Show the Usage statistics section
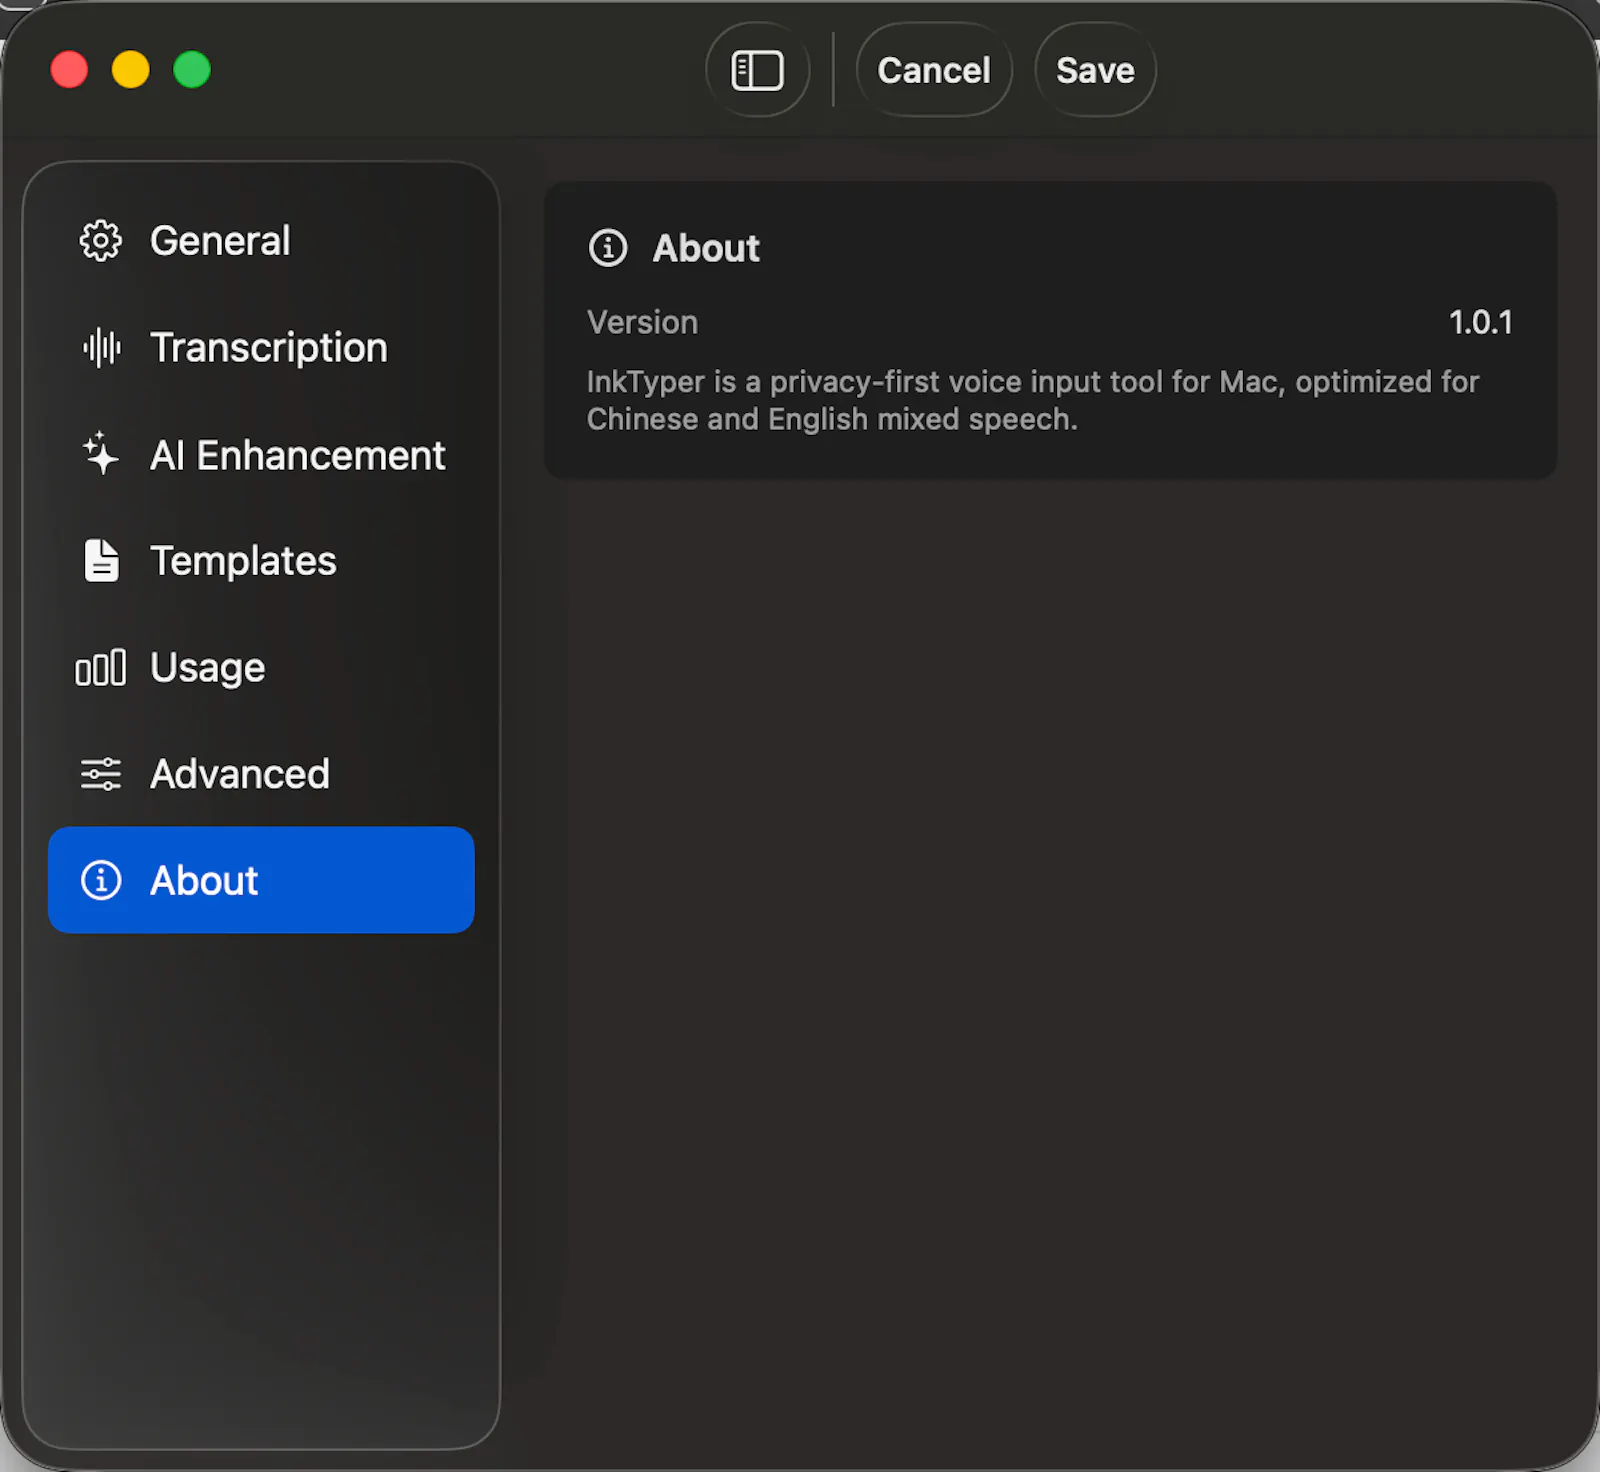Image resolution: width=1600 pixels, height=1472 pixels. [261, 667]
